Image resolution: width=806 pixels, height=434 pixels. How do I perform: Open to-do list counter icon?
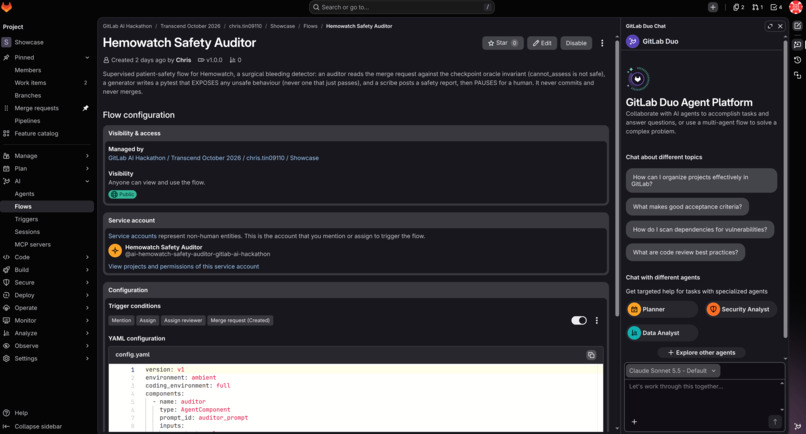(x=776, y=7)
